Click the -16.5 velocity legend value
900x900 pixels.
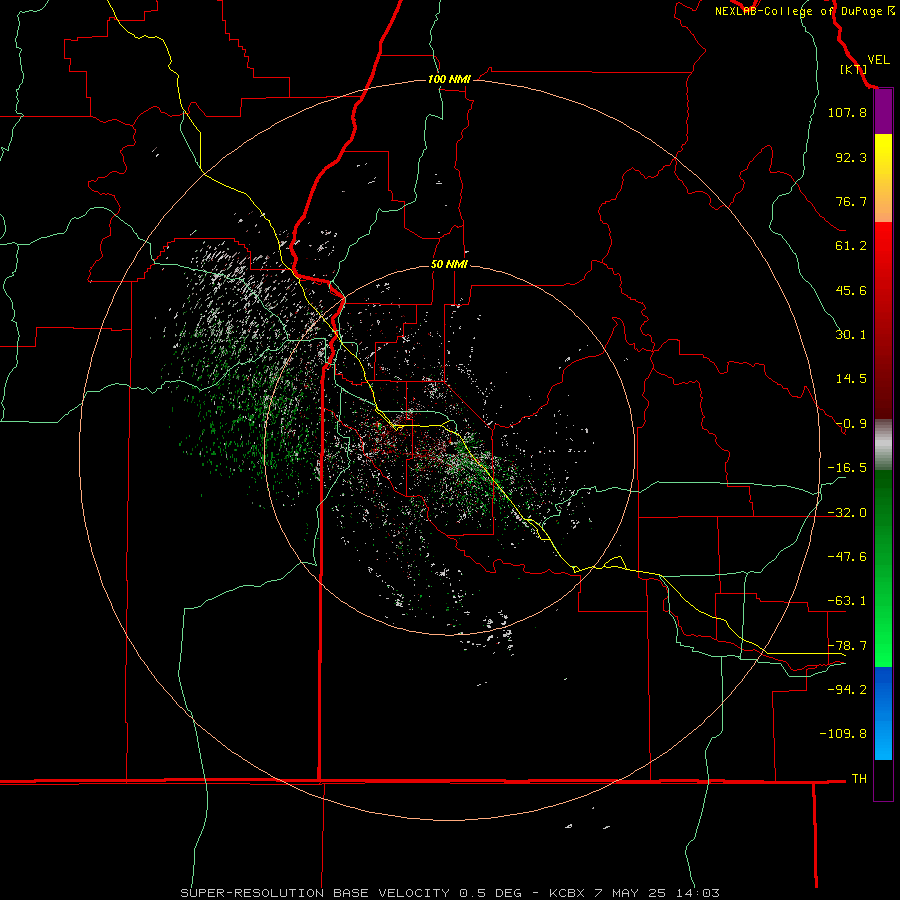[847, 468]
